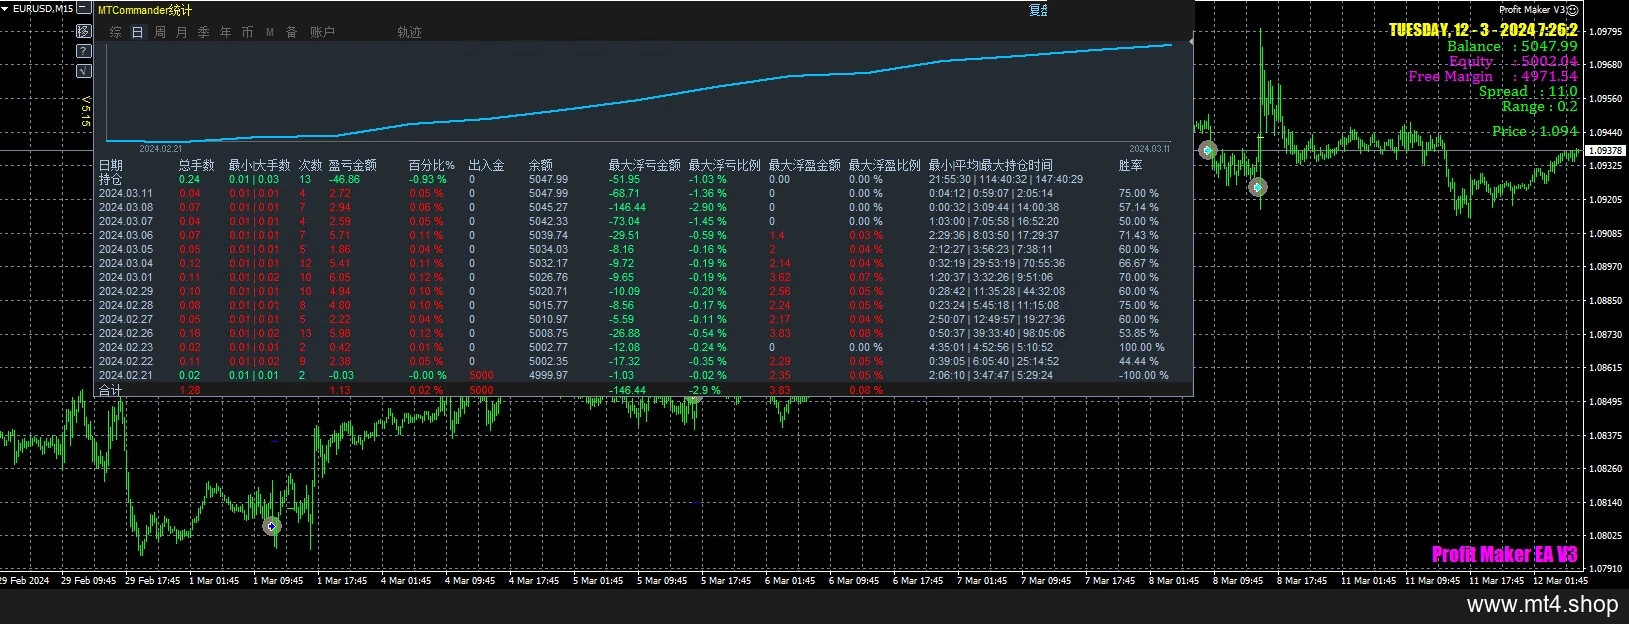Click the 2024.02.21 start date under the equity curve
Viewport: 1629px width, 624px height.
pyautogui.click(x=160, y=148)
